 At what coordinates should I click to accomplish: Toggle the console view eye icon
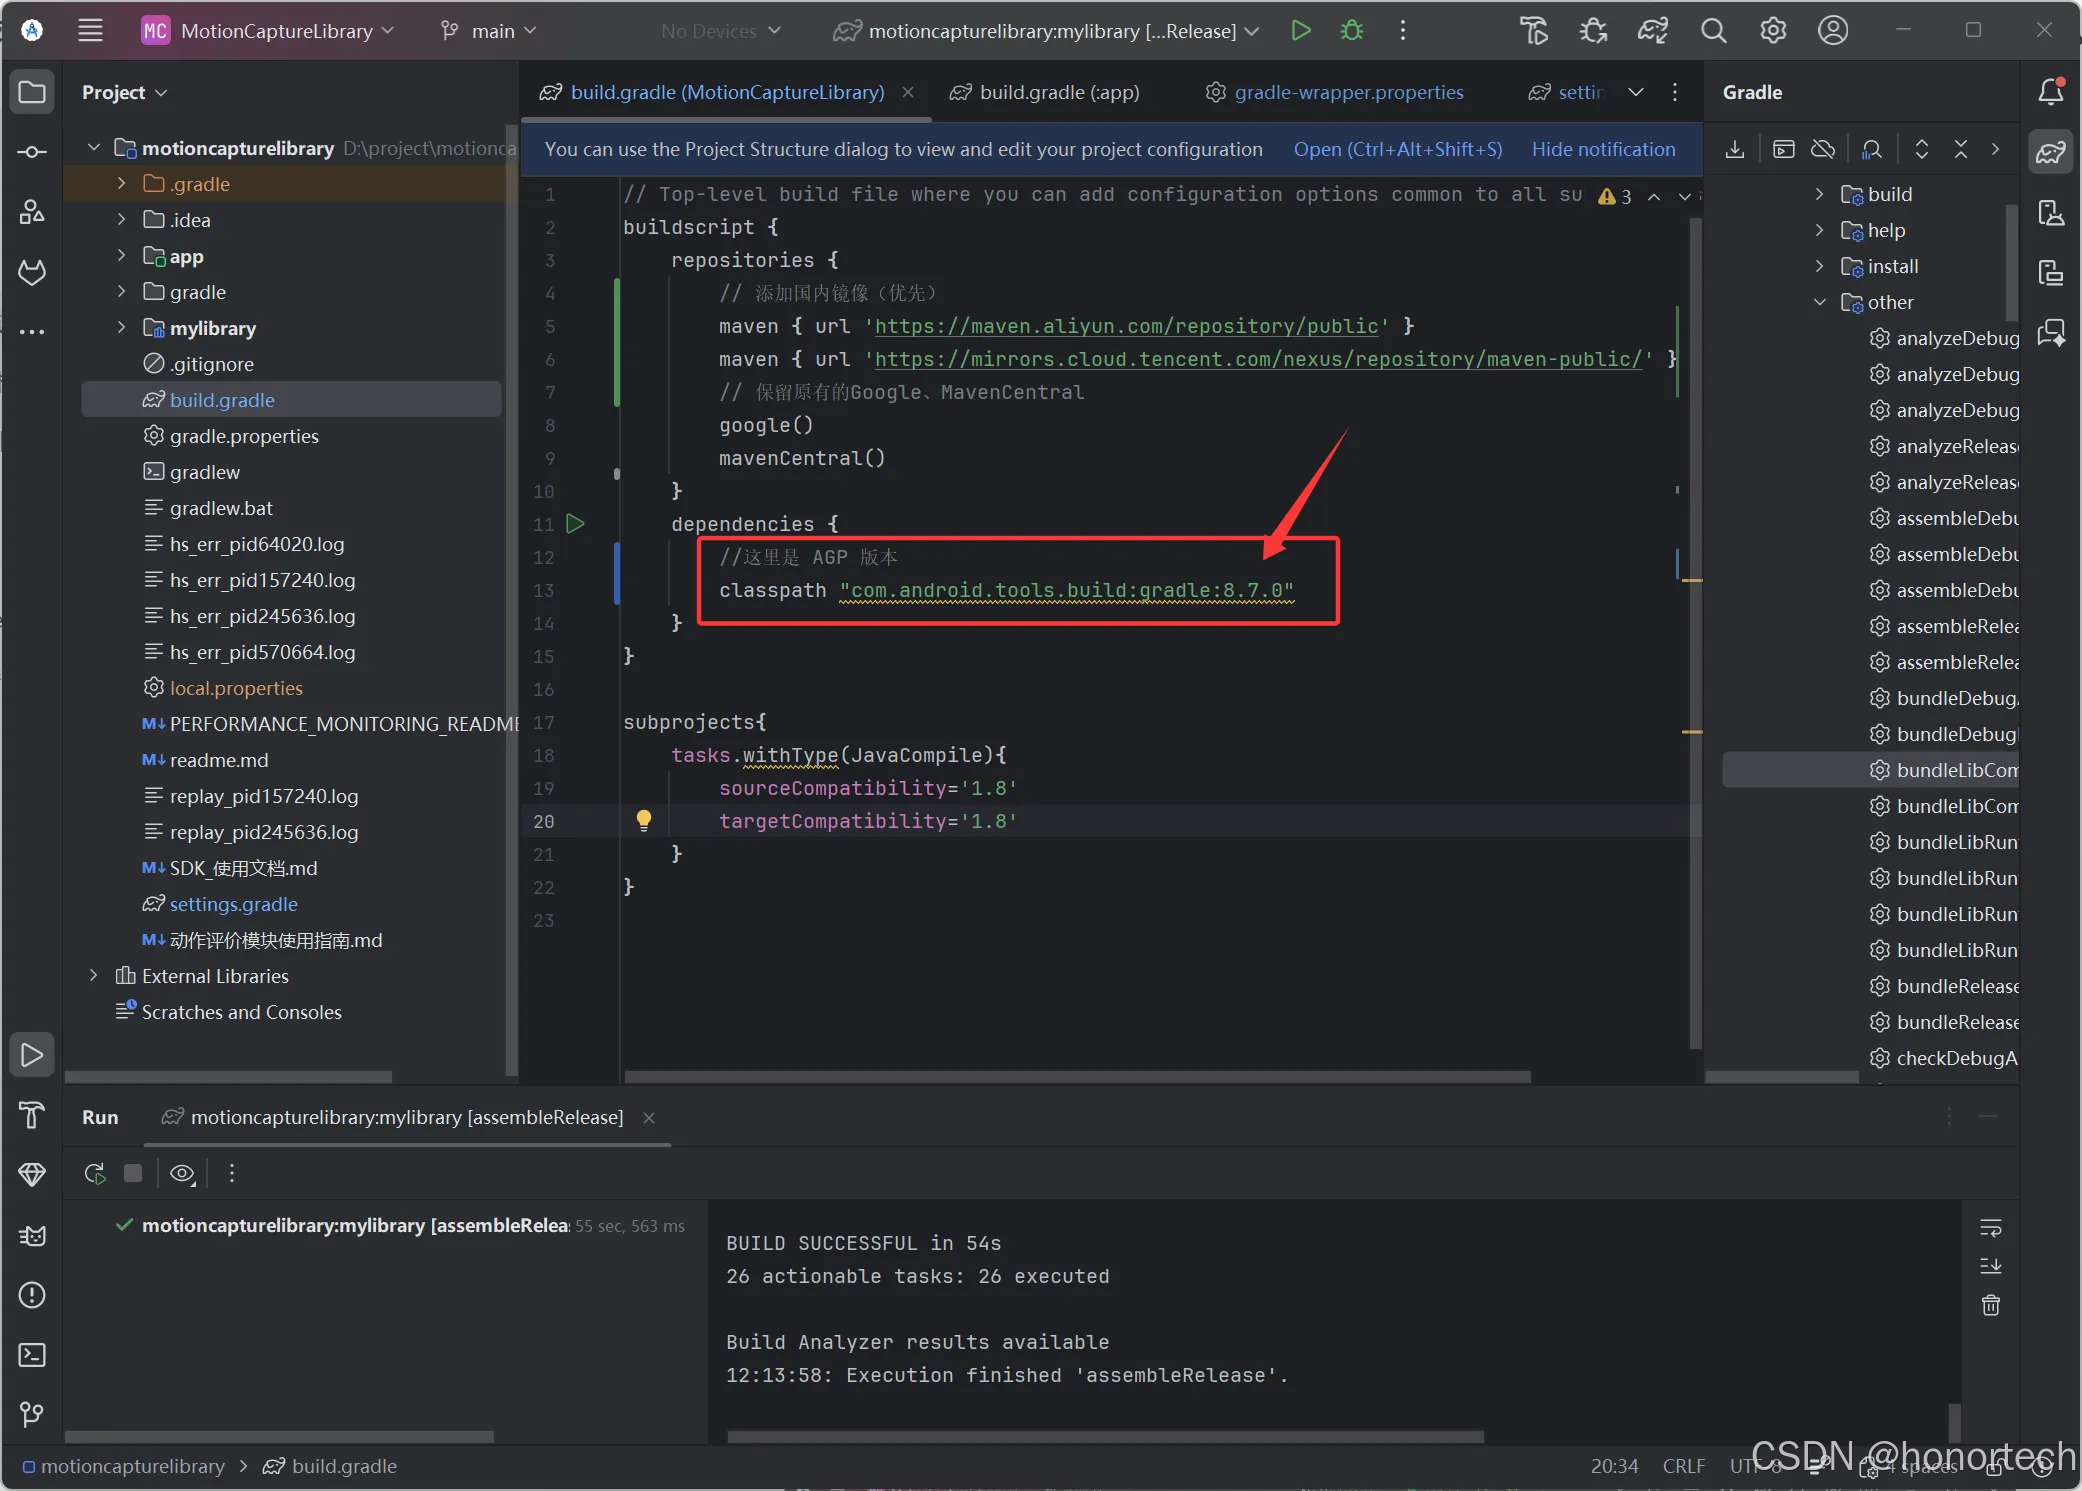(x=182, y=1173)
